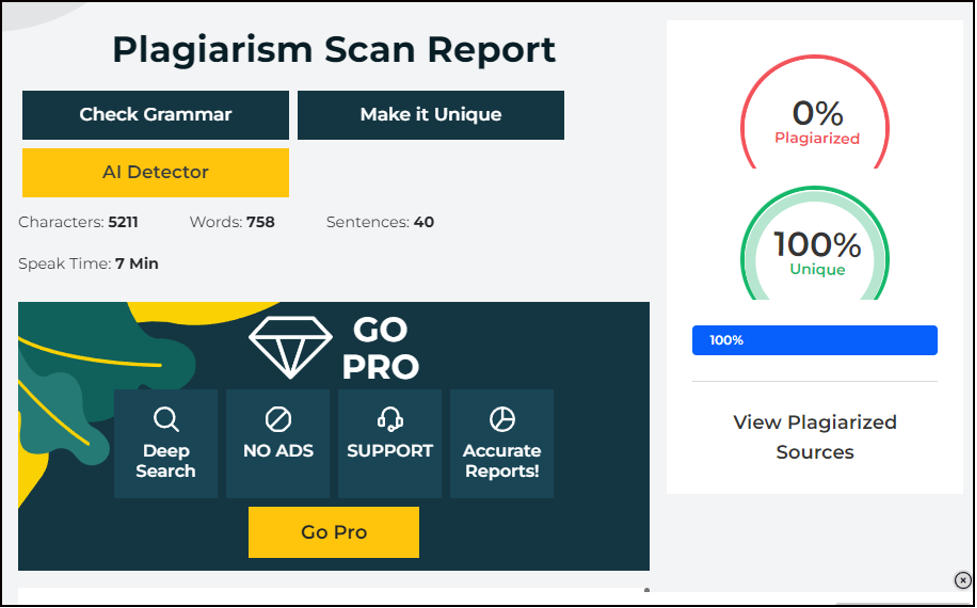Click the yellow Go Pro button

[x=334, y=532]
